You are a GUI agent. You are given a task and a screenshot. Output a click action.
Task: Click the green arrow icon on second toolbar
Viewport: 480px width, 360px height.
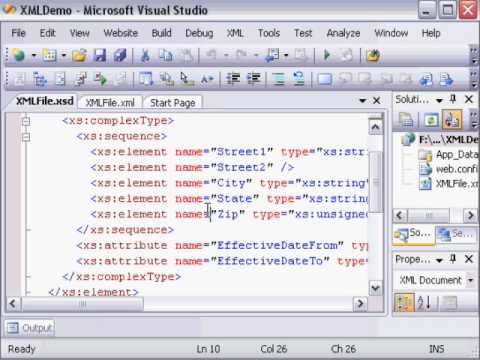101,79
